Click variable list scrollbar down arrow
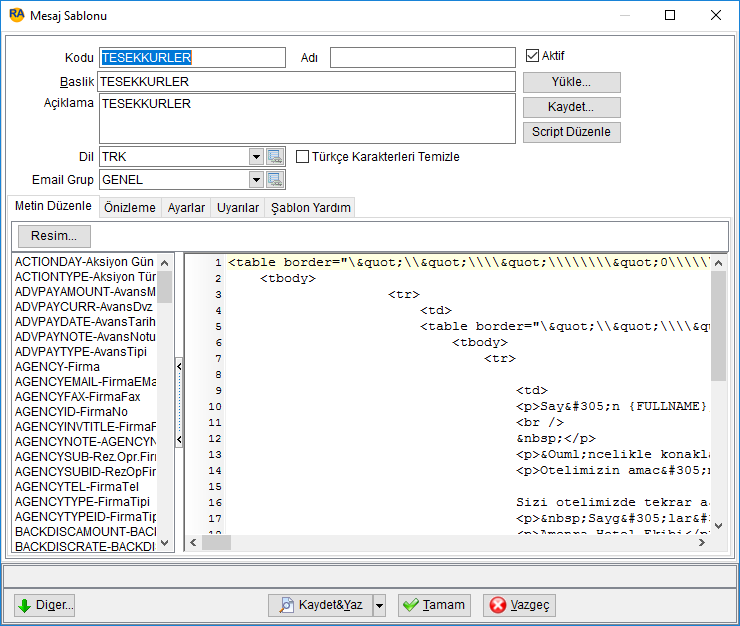The width and height of the screenshot is (740, 626). [x=164, y=543]
